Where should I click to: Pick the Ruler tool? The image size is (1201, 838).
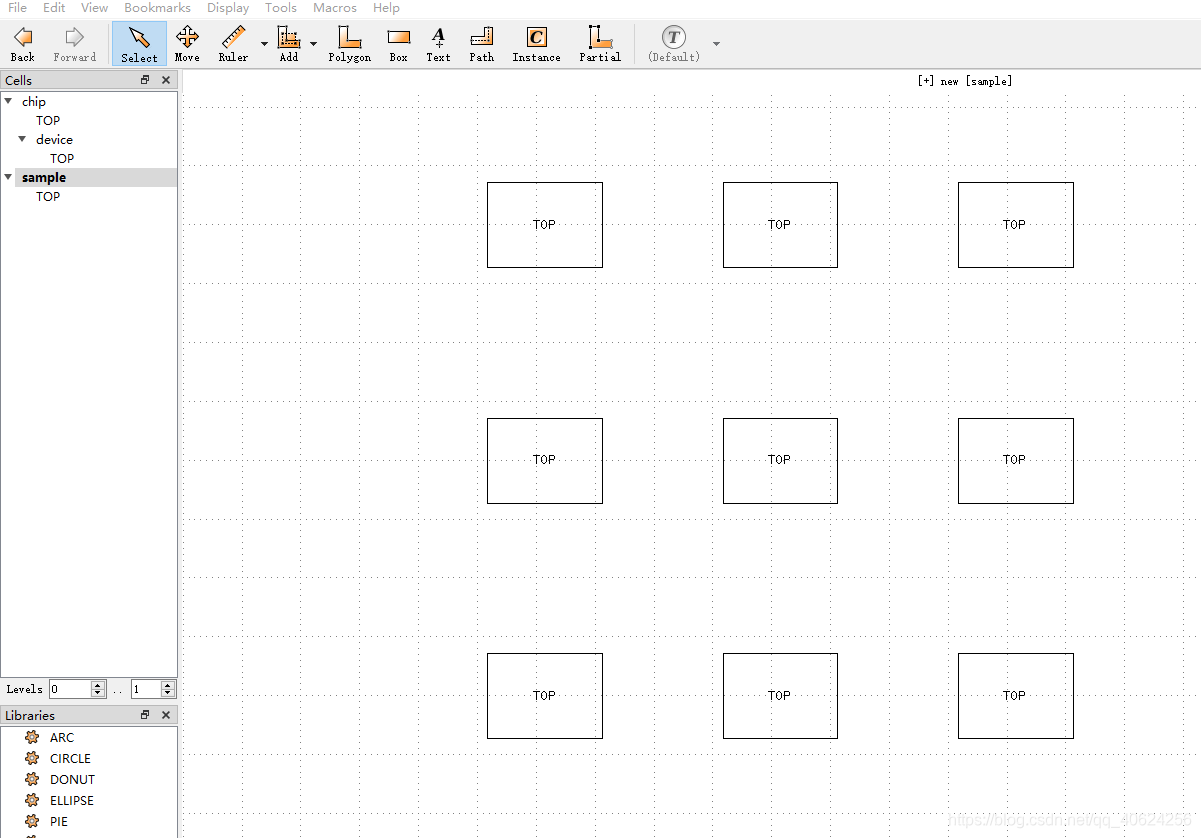234,43
